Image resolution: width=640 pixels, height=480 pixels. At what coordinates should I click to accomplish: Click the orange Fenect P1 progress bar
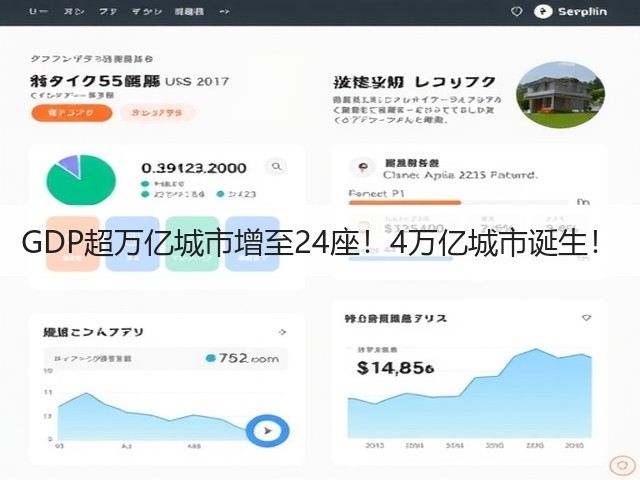[404, 202]
